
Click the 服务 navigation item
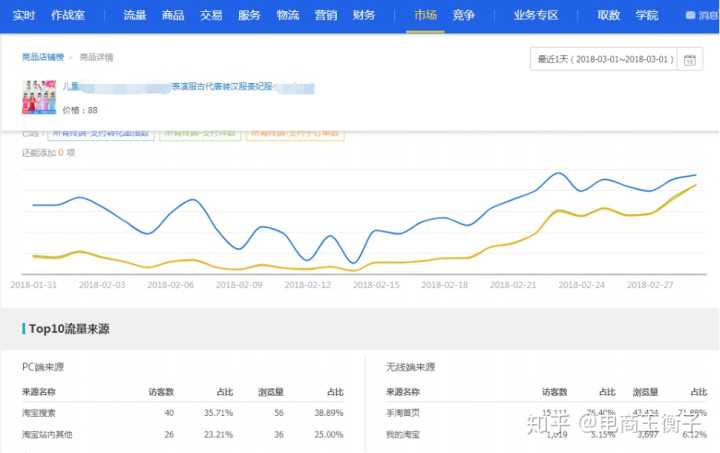point(250,16)
